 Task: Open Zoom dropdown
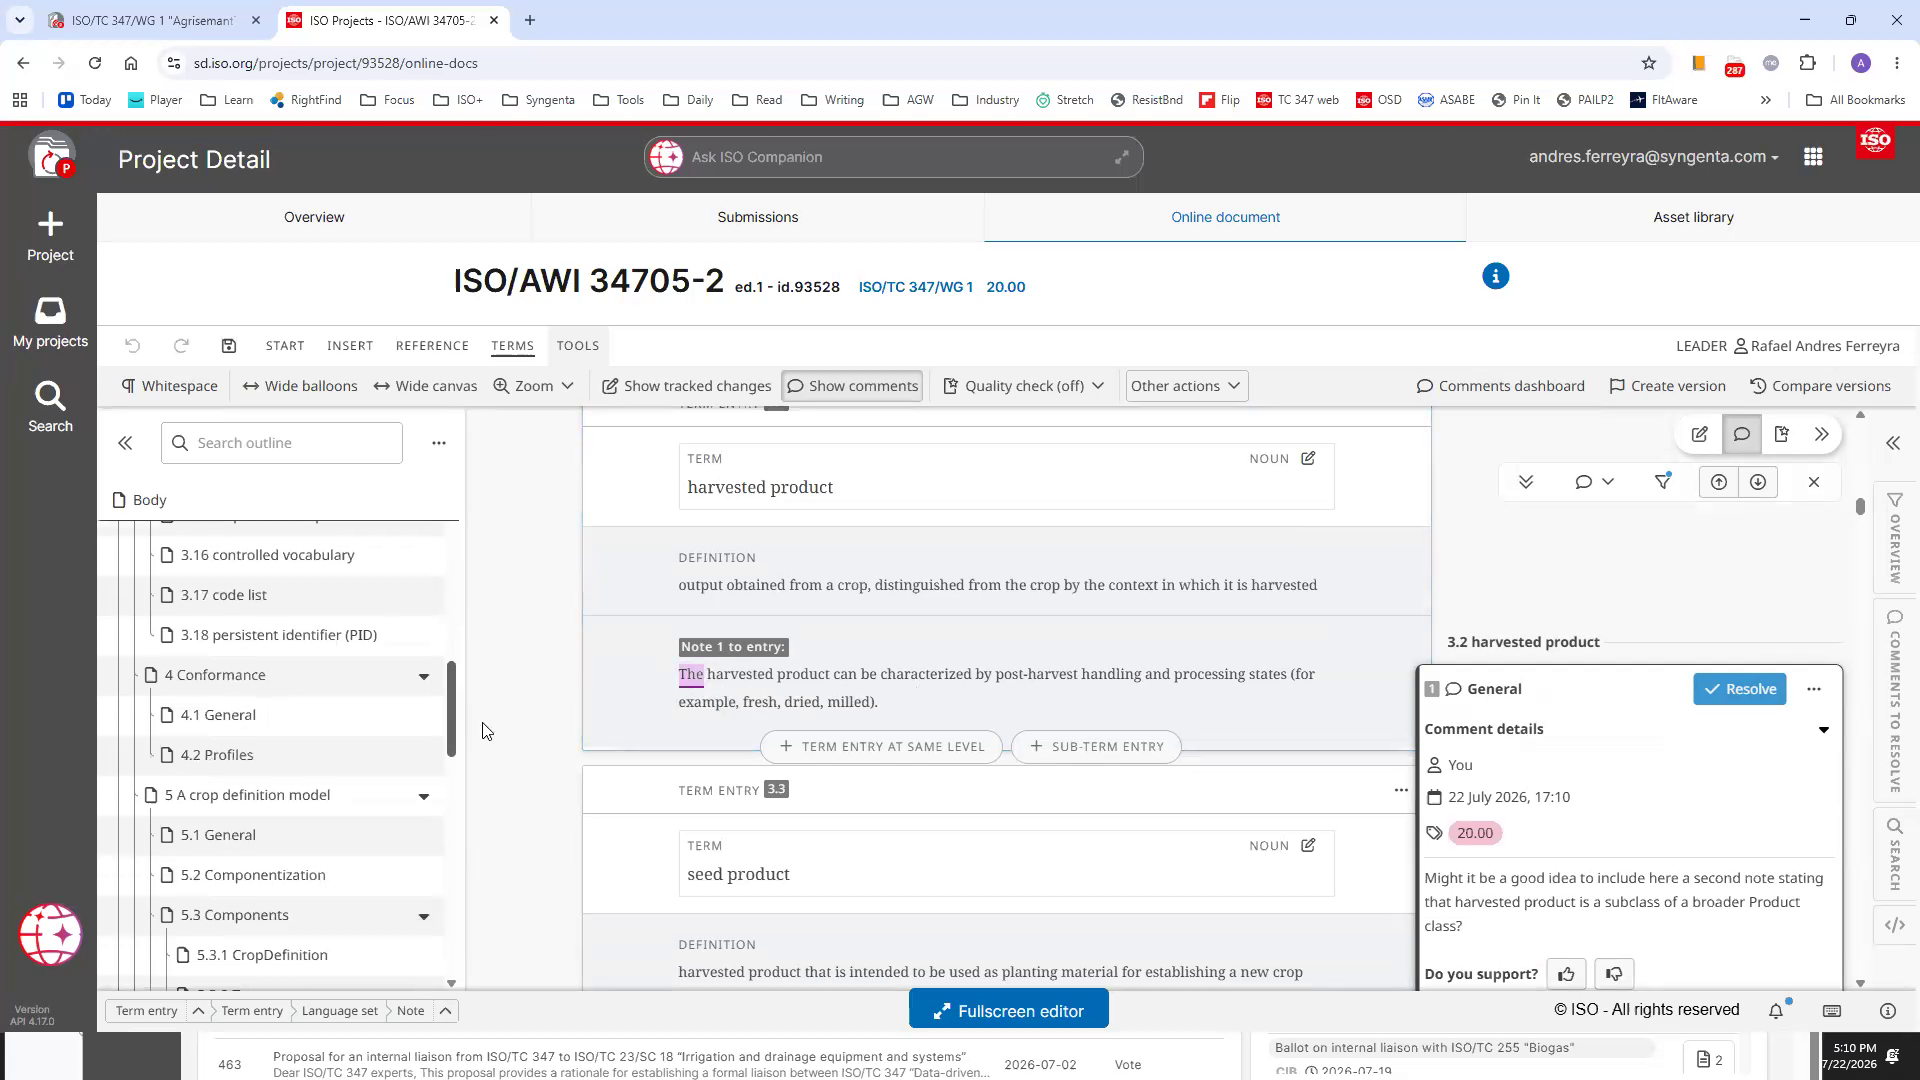[533, 386]
